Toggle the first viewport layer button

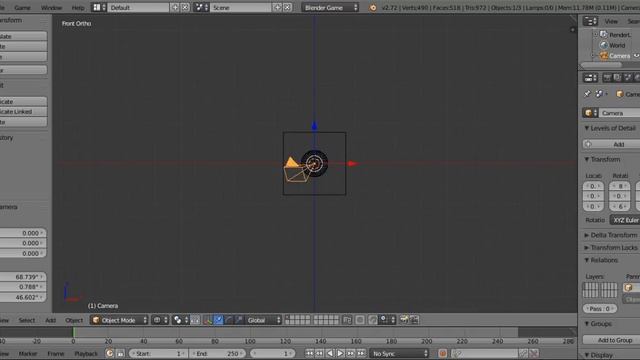[x=287, y=318]
